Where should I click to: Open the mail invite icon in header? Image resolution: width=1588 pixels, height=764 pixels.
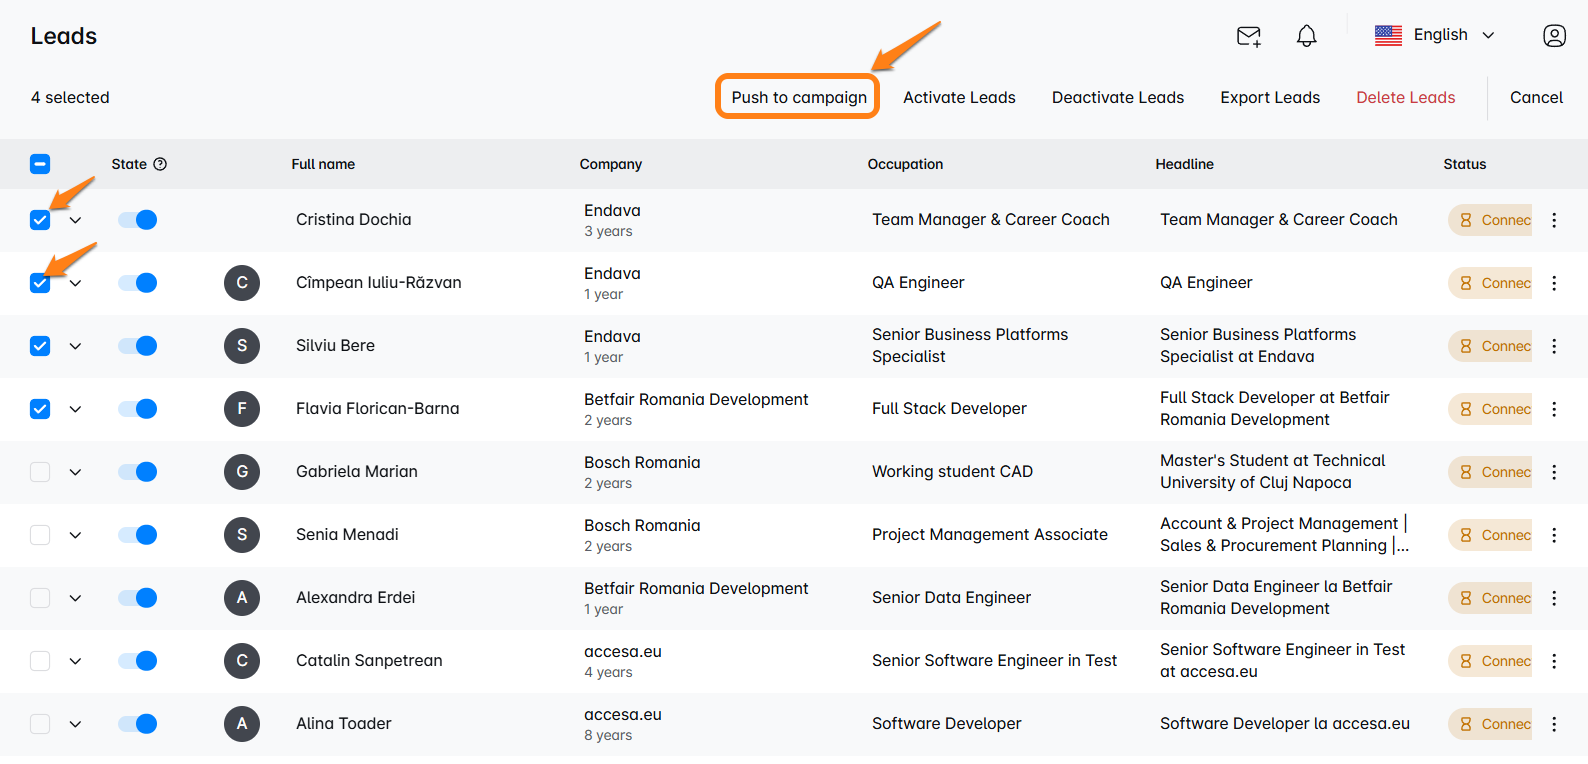[1248, 36]
